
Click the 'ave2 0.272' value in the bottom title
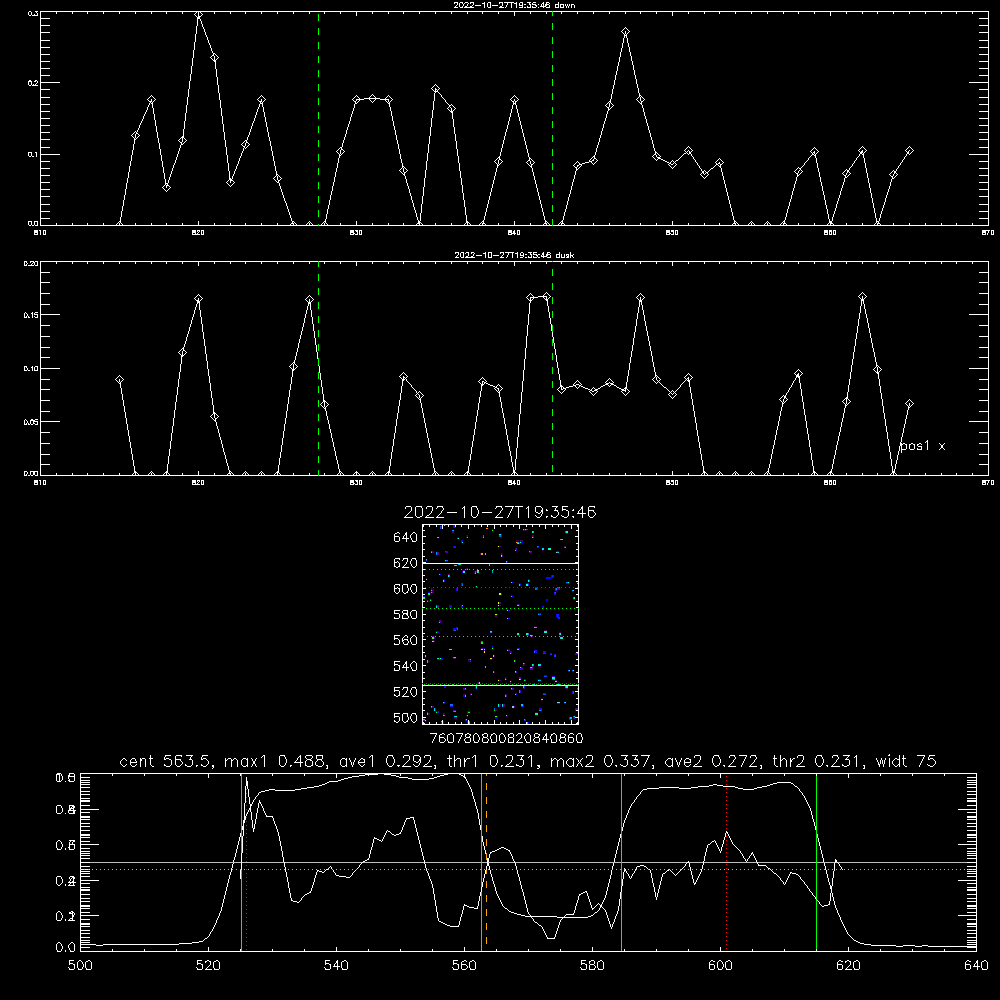point(711,761)
